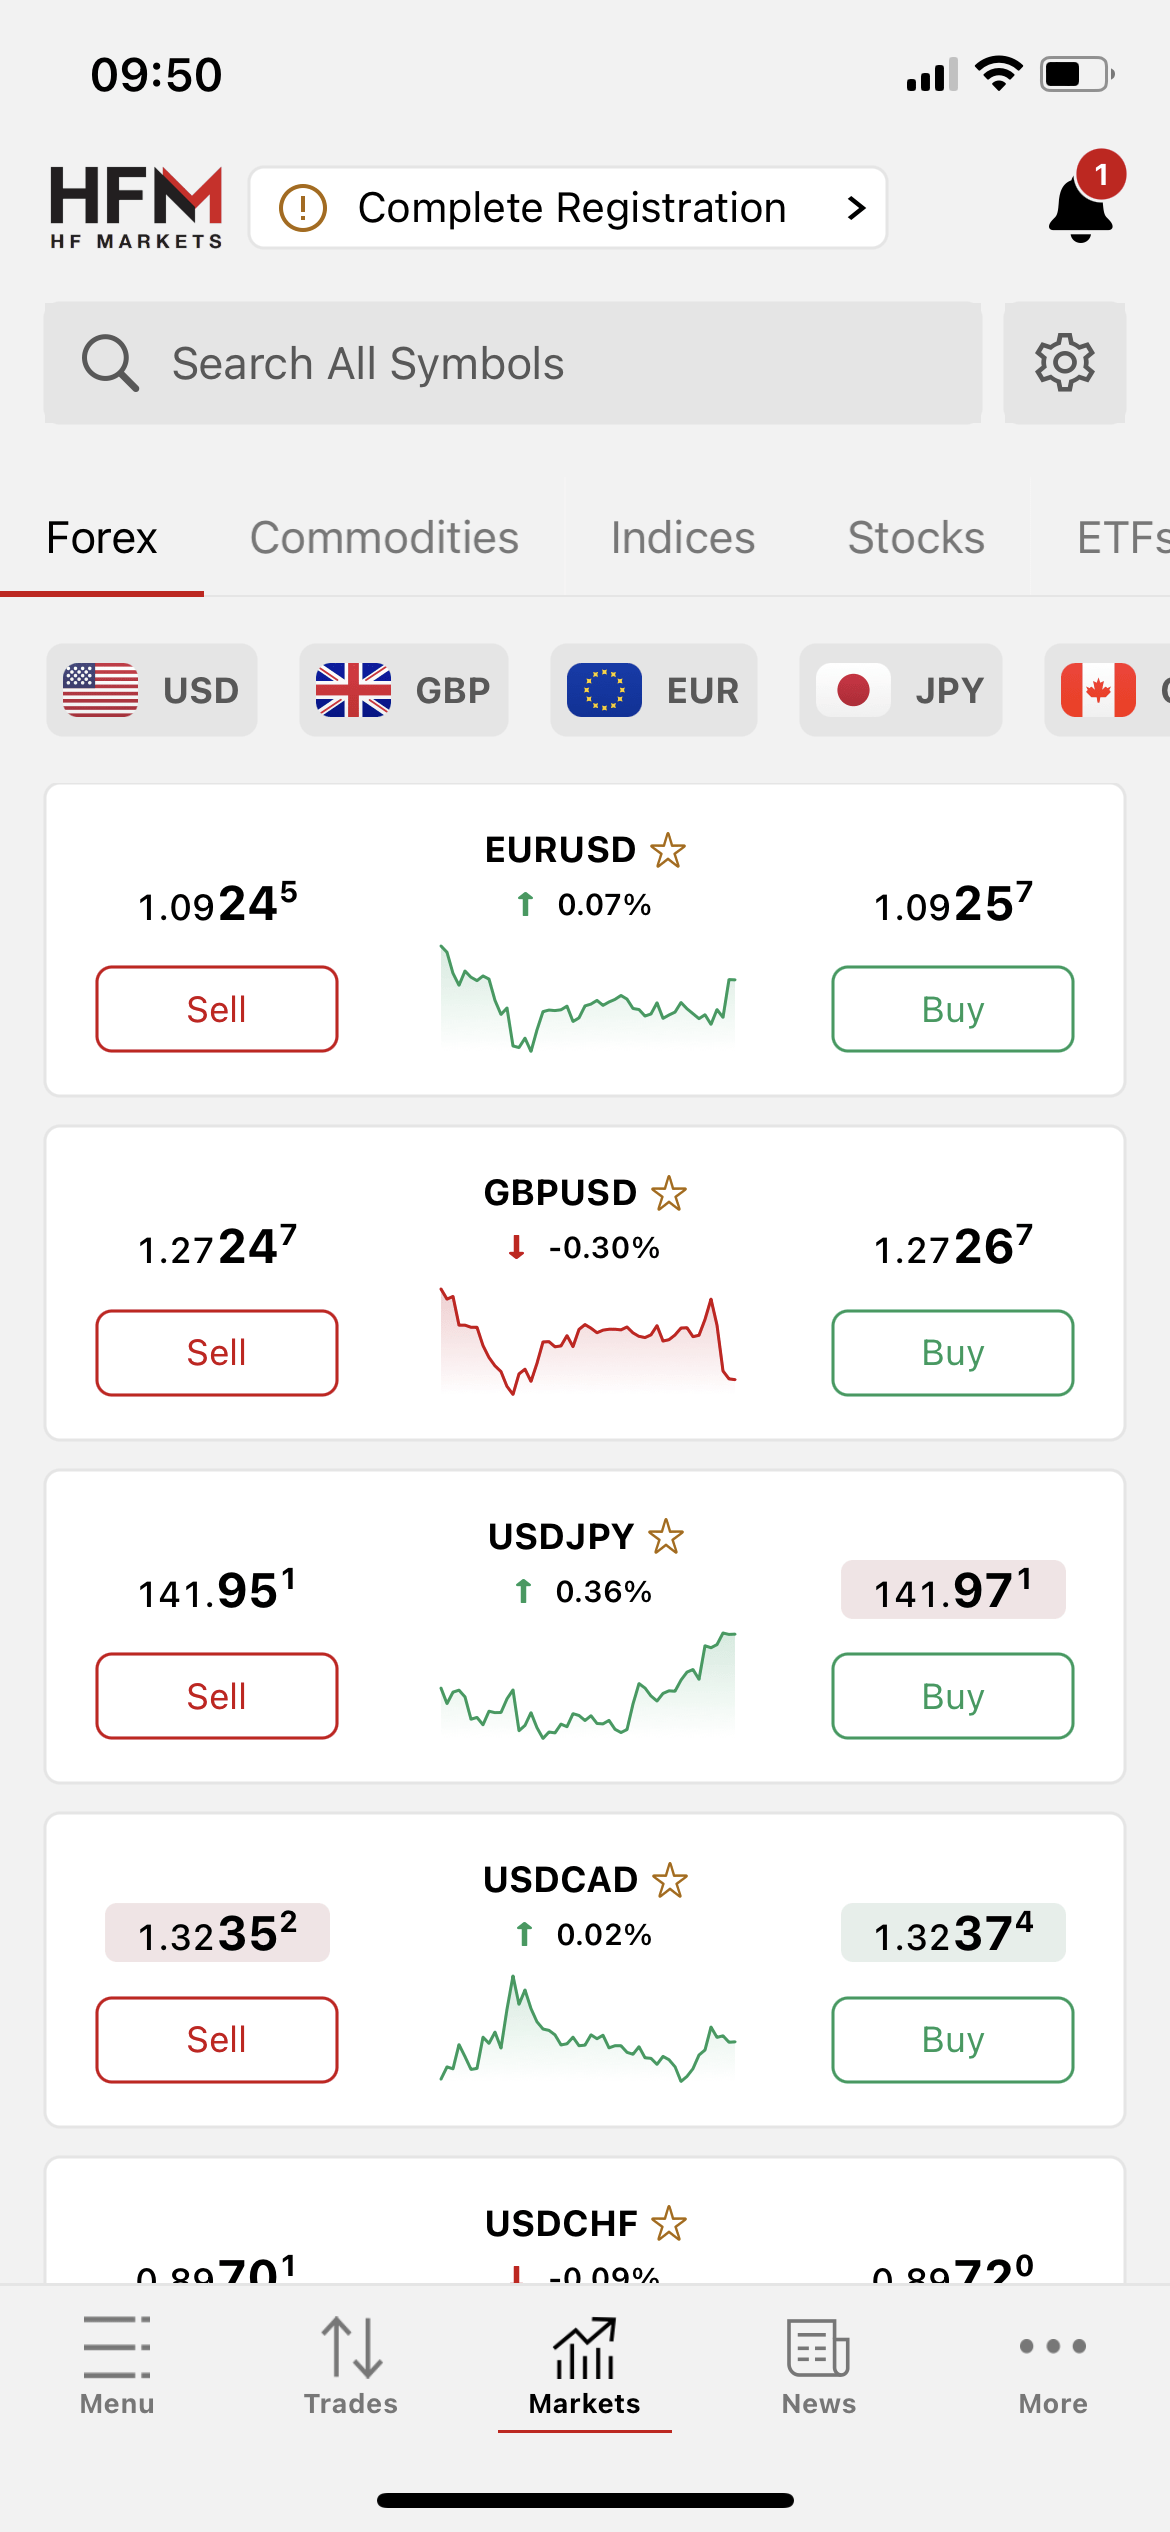This screenshot has height=2532, width=1170.
Task: Filter pairs by JPY currency chip
Action: click(900, 690)
